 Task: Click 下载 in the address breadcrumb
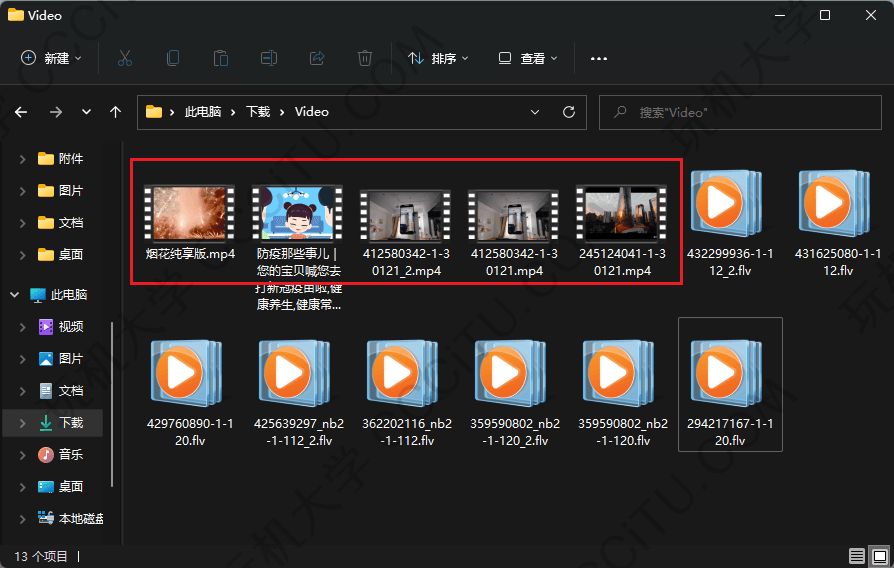(258, 112)
